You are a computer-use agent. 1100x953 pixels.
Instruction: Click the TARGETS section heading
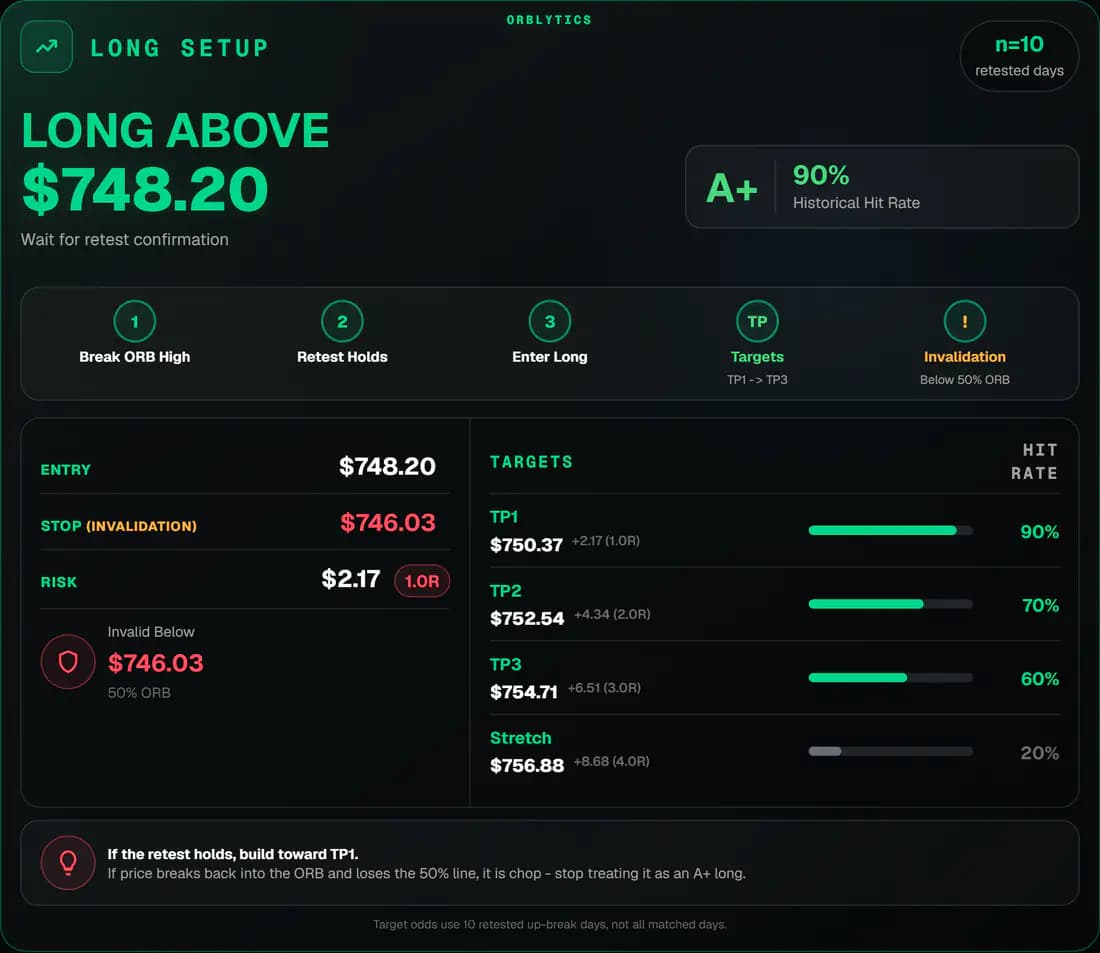[531, 462]
